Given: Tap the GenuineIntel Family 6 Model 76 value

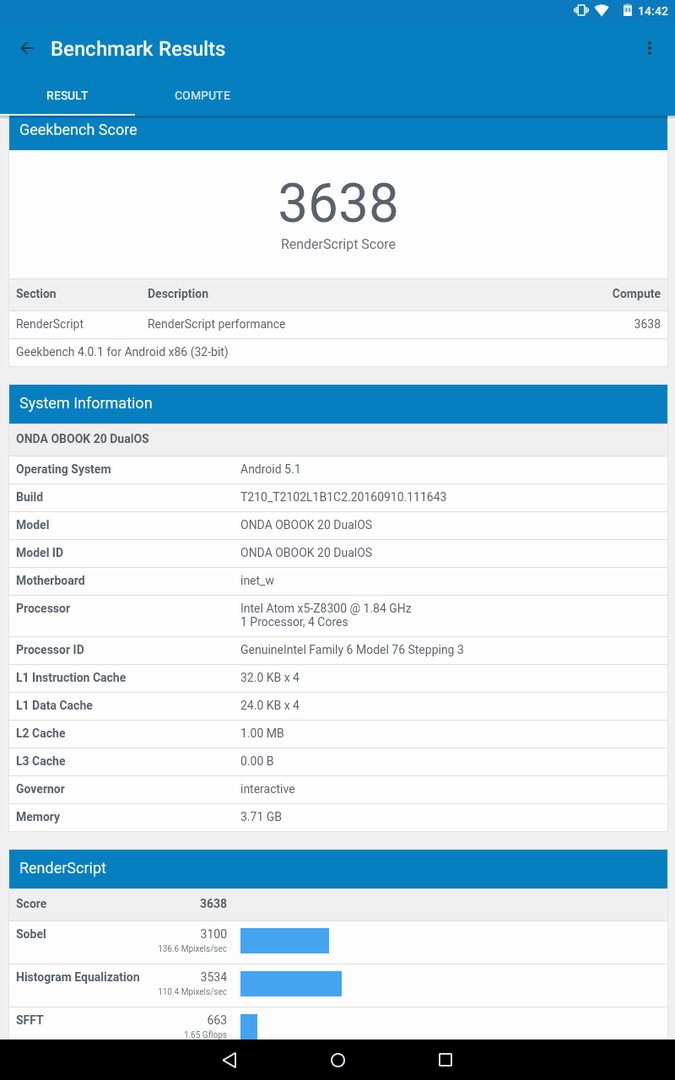Looking at the screenshot, I should click(x=351, y=650).
